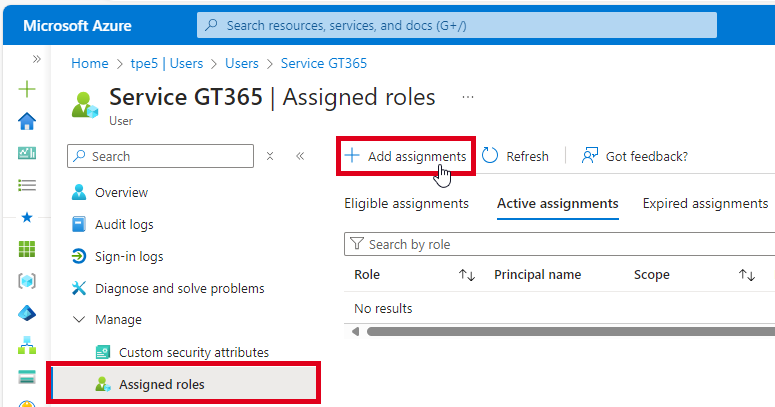Click the Got feedback icon

point(590,156)
